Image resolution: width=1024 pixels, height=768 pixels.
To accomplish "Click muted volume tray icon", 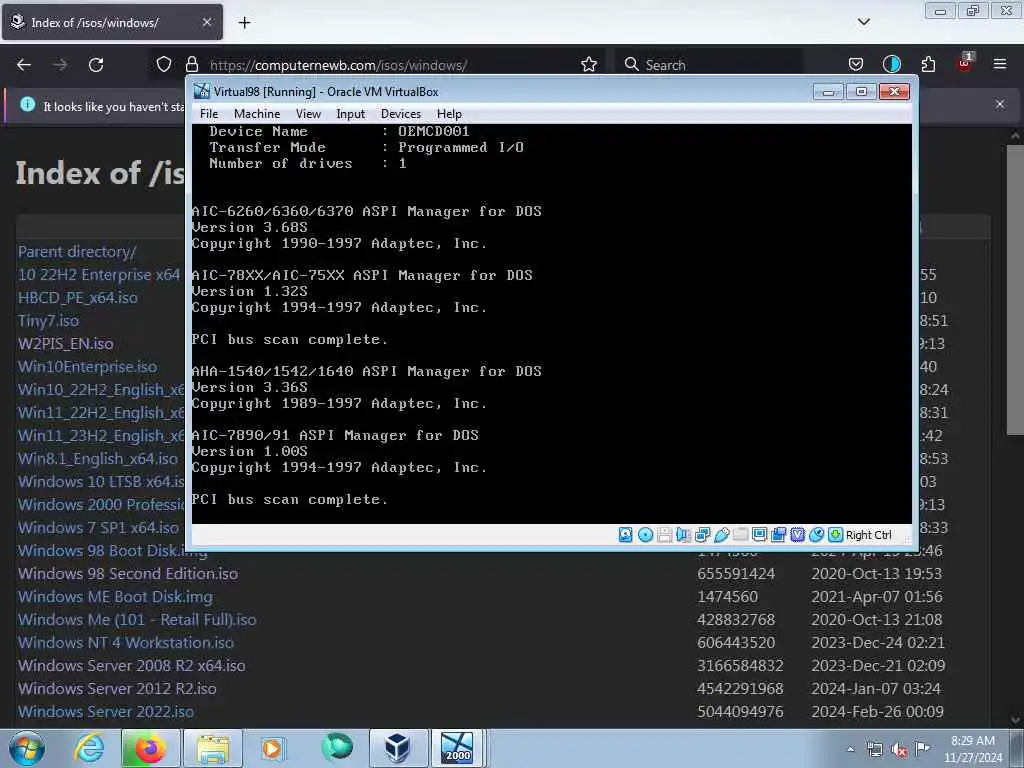I will [898, 750].
